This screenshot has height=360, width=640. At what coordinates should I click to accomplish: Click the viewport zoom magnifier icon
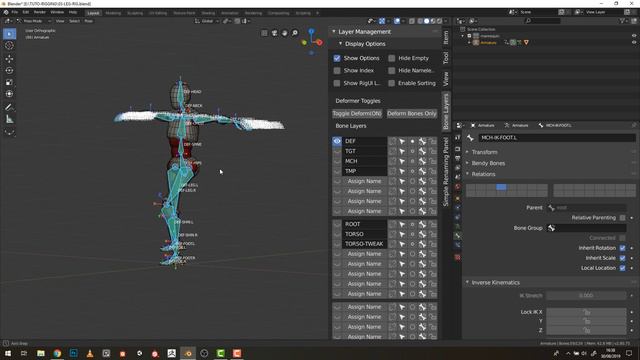click(x=295, y=33)
